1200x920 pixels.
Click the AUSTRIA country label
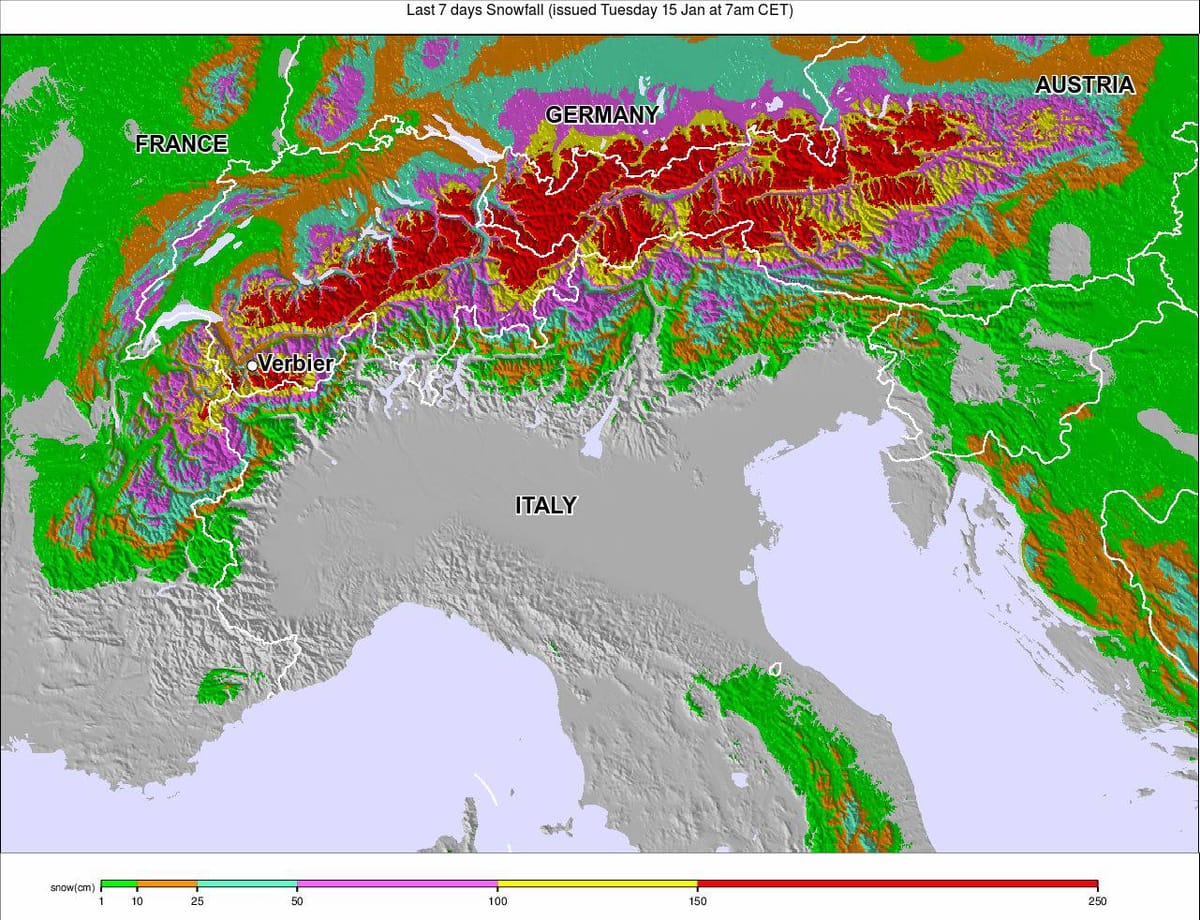tap(1084, 85)
